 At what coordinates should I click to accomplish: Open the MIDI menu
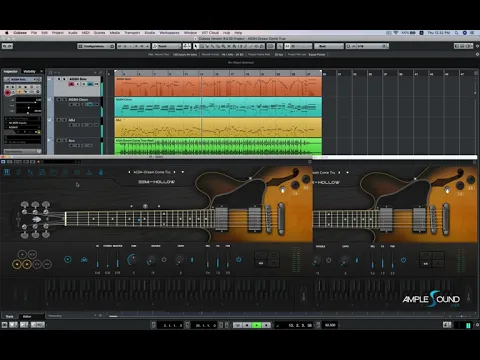pos(86,33)
